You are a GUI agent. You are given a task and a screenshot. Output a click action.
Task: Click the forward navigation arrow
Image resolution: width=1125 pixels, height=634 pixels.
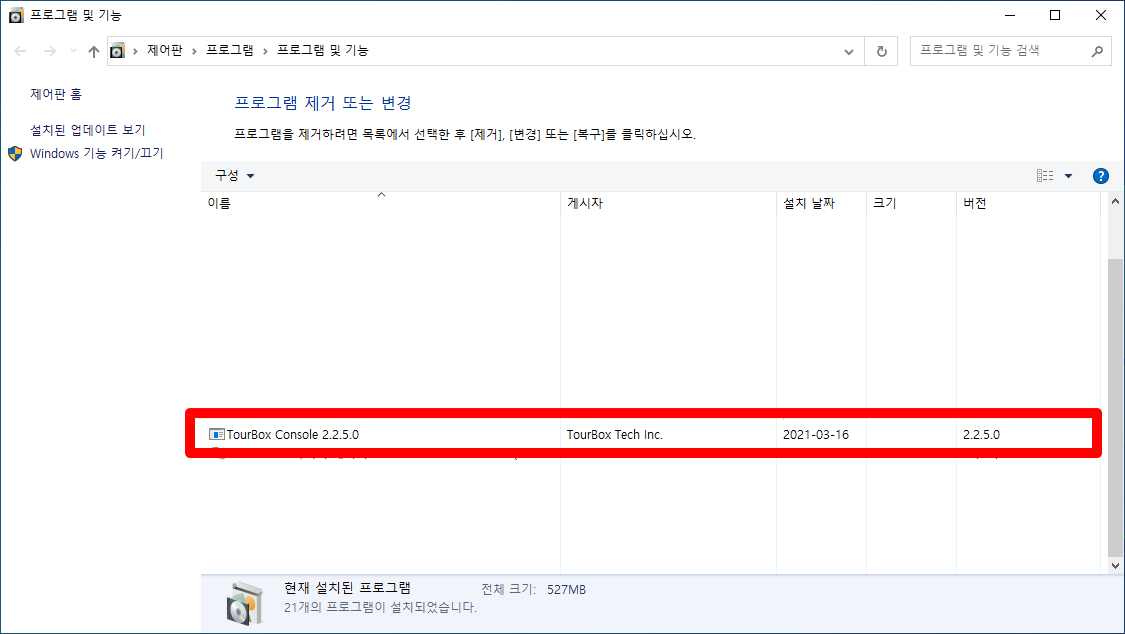50,51
